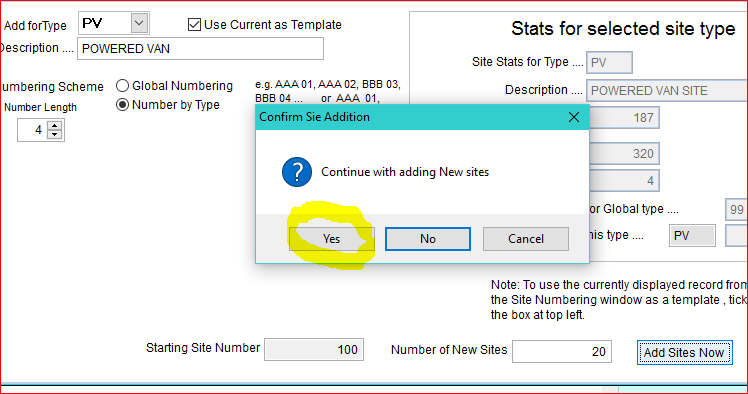Screen dimensions: 748x394
Task: Click the blue question mark icon
Action: pyautogui.click(x=297, y=172)
